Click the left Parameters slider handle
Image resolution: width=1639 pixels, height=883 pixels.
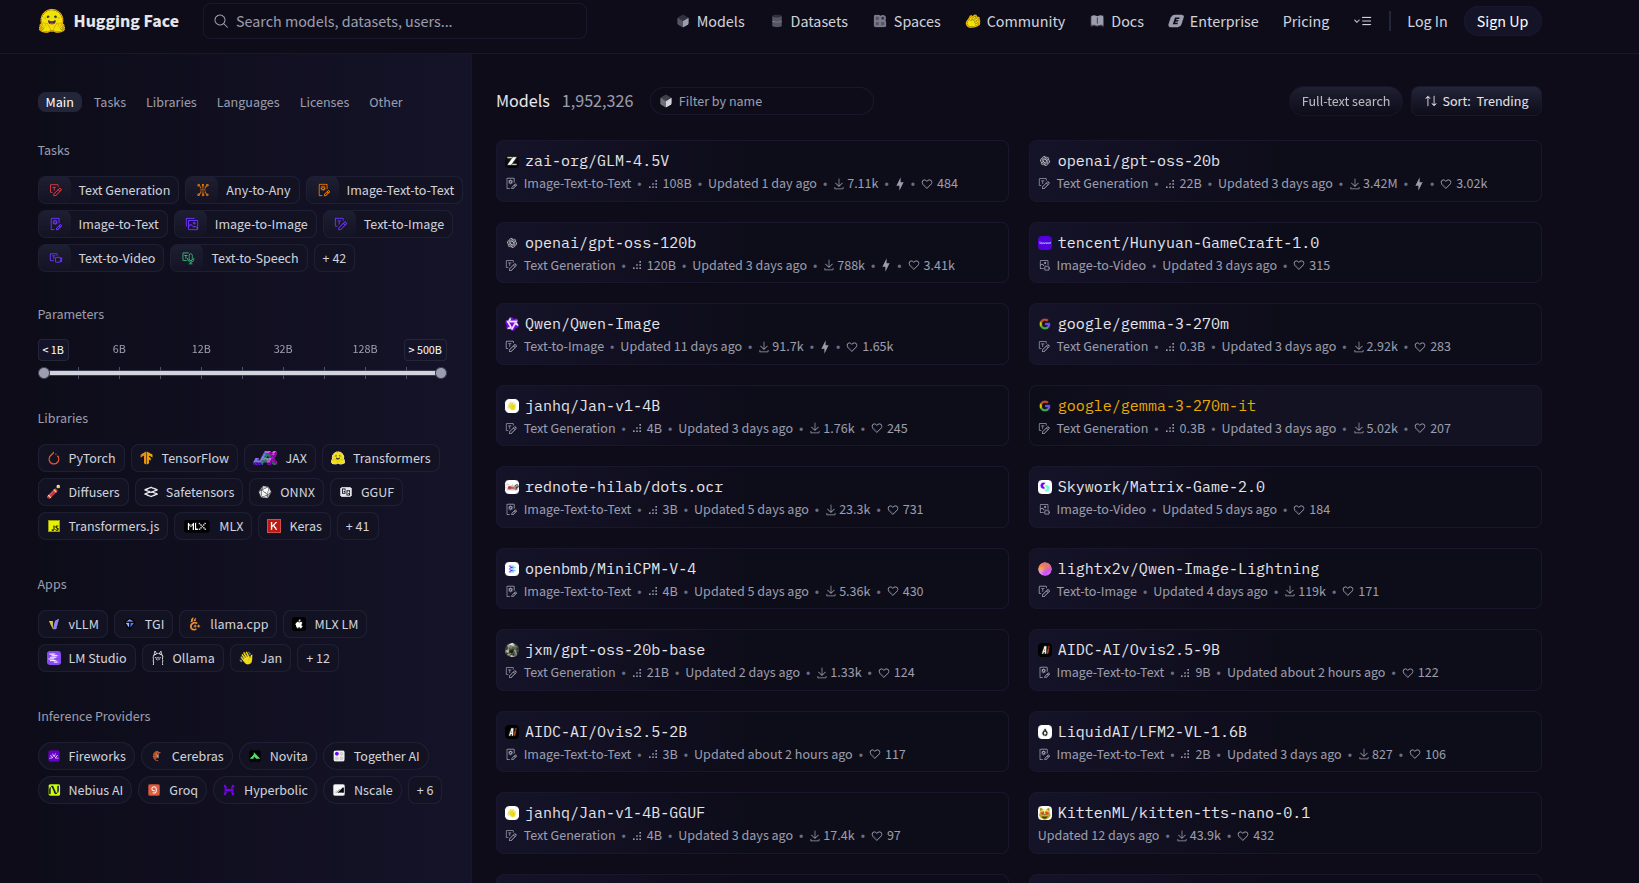coord(44,373)
